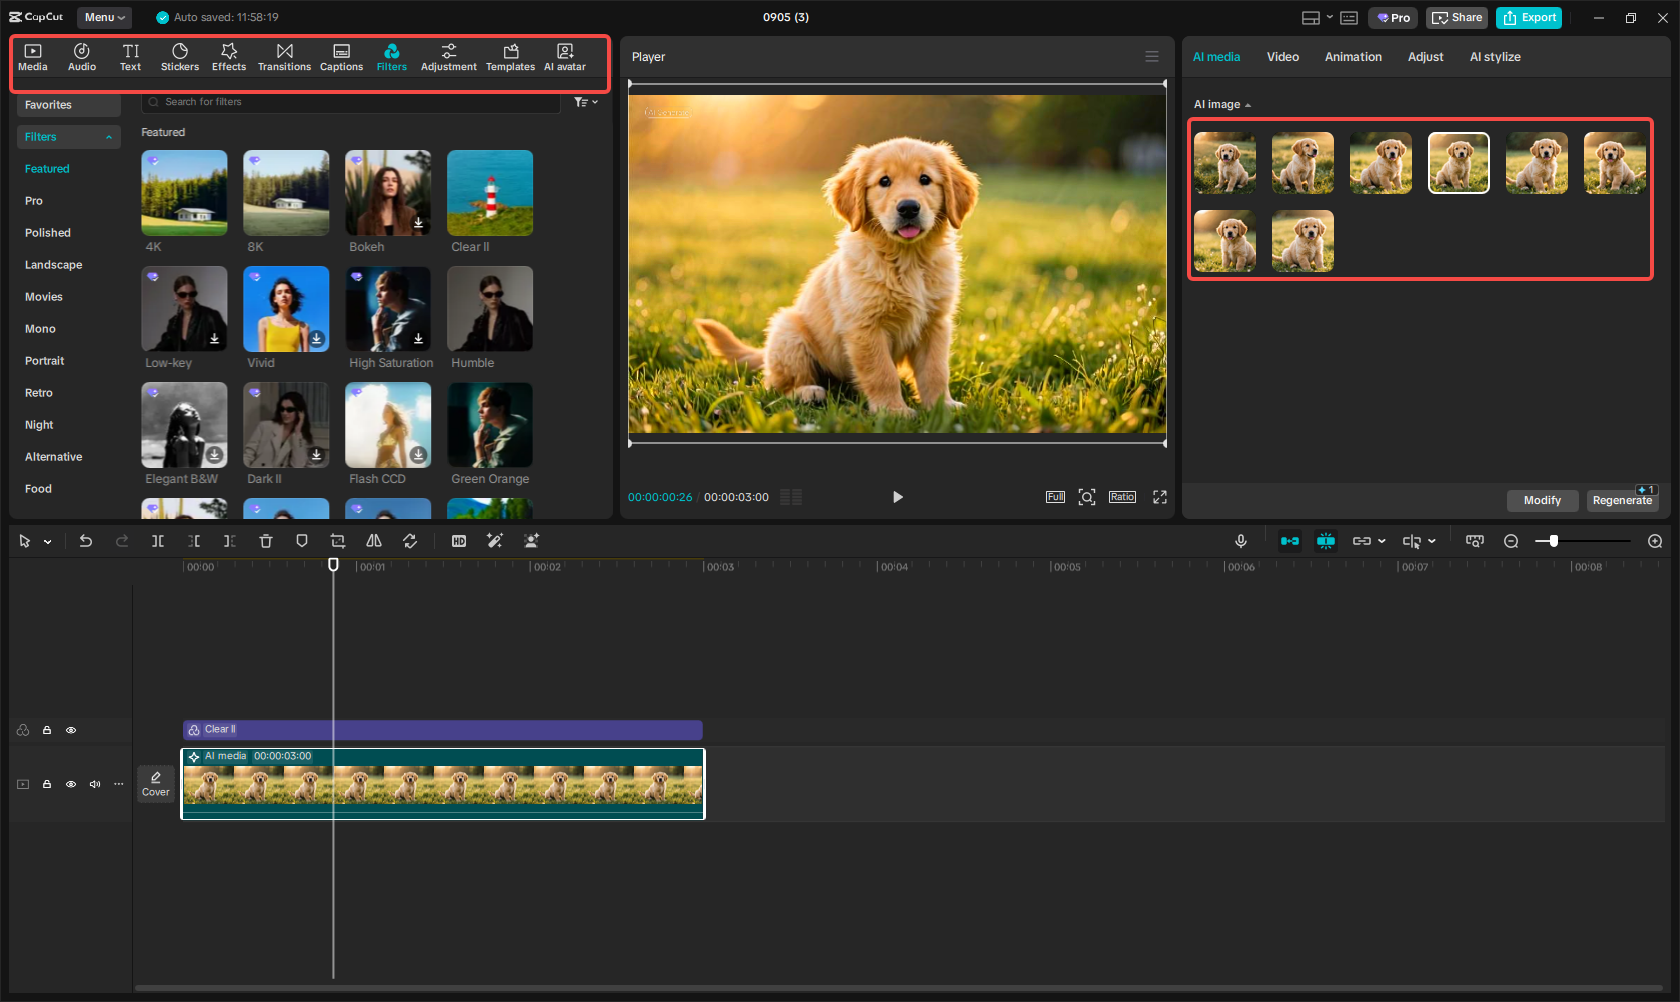Image resolution: width=1680 pixels, height=1002 pixels.
Task: Crop the video clip
Action: click(x=337, y=540)
